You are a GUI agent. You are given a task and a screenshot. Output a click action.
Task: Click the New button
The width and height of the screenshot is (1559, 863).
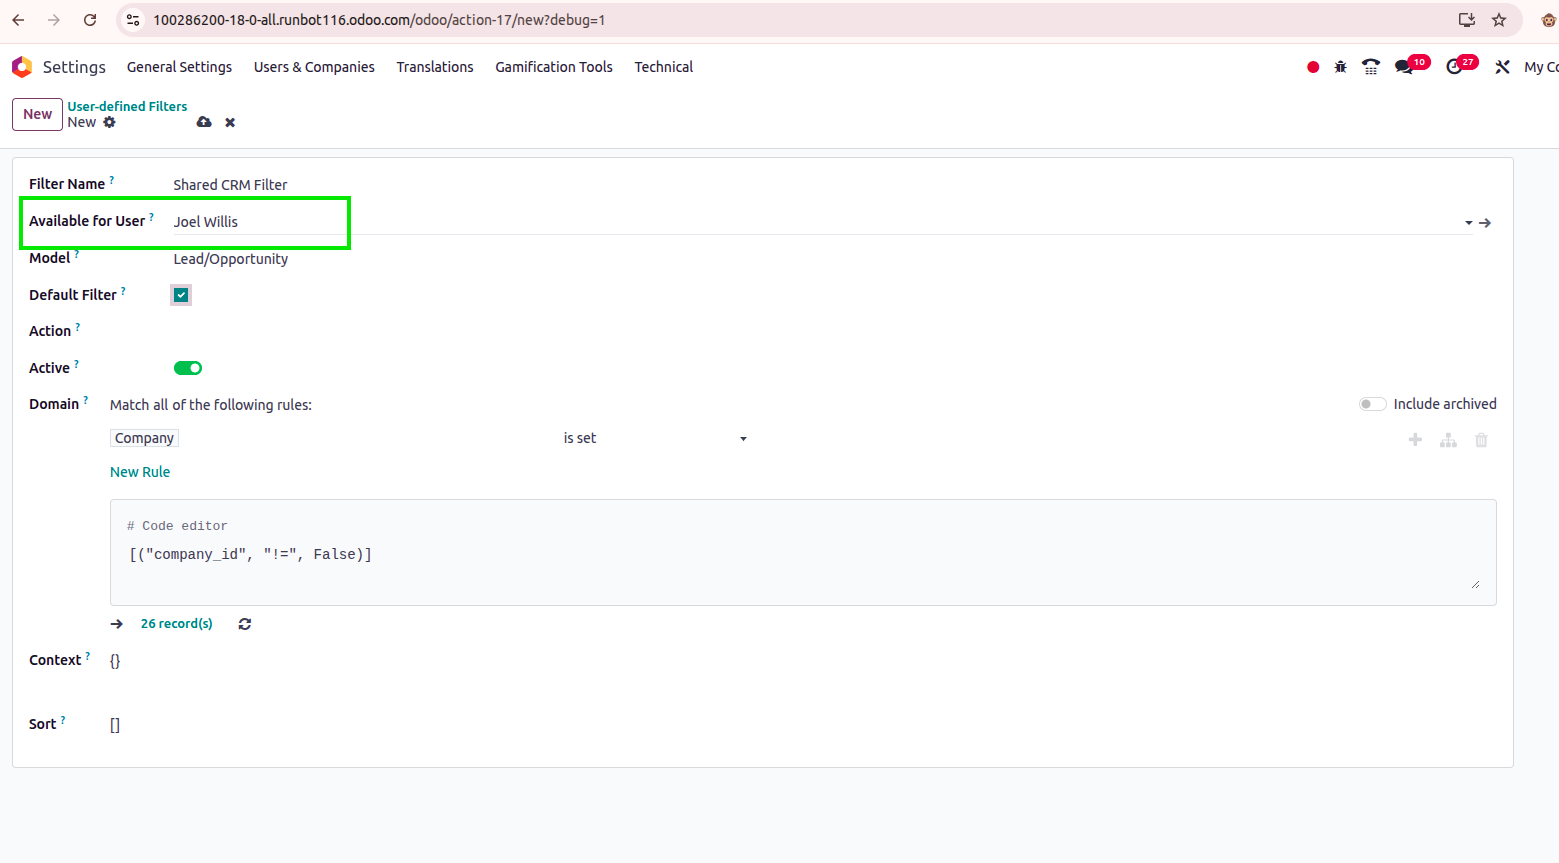pos(37,114)
